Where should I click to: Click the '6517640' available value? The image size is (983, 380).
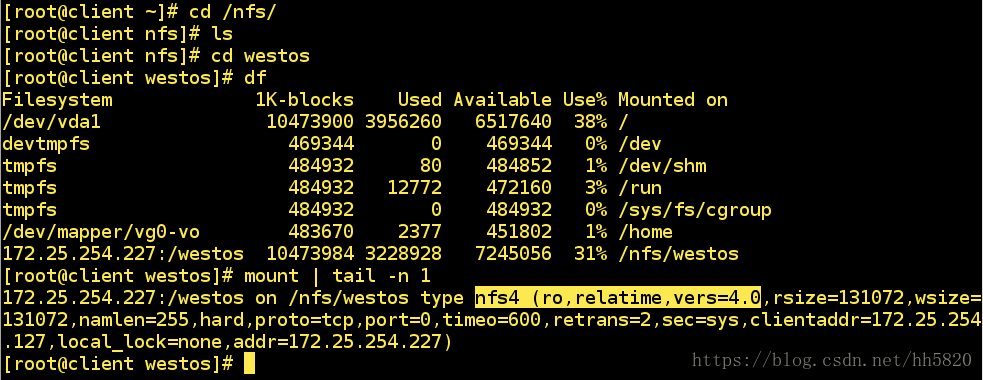pos(513,122)
